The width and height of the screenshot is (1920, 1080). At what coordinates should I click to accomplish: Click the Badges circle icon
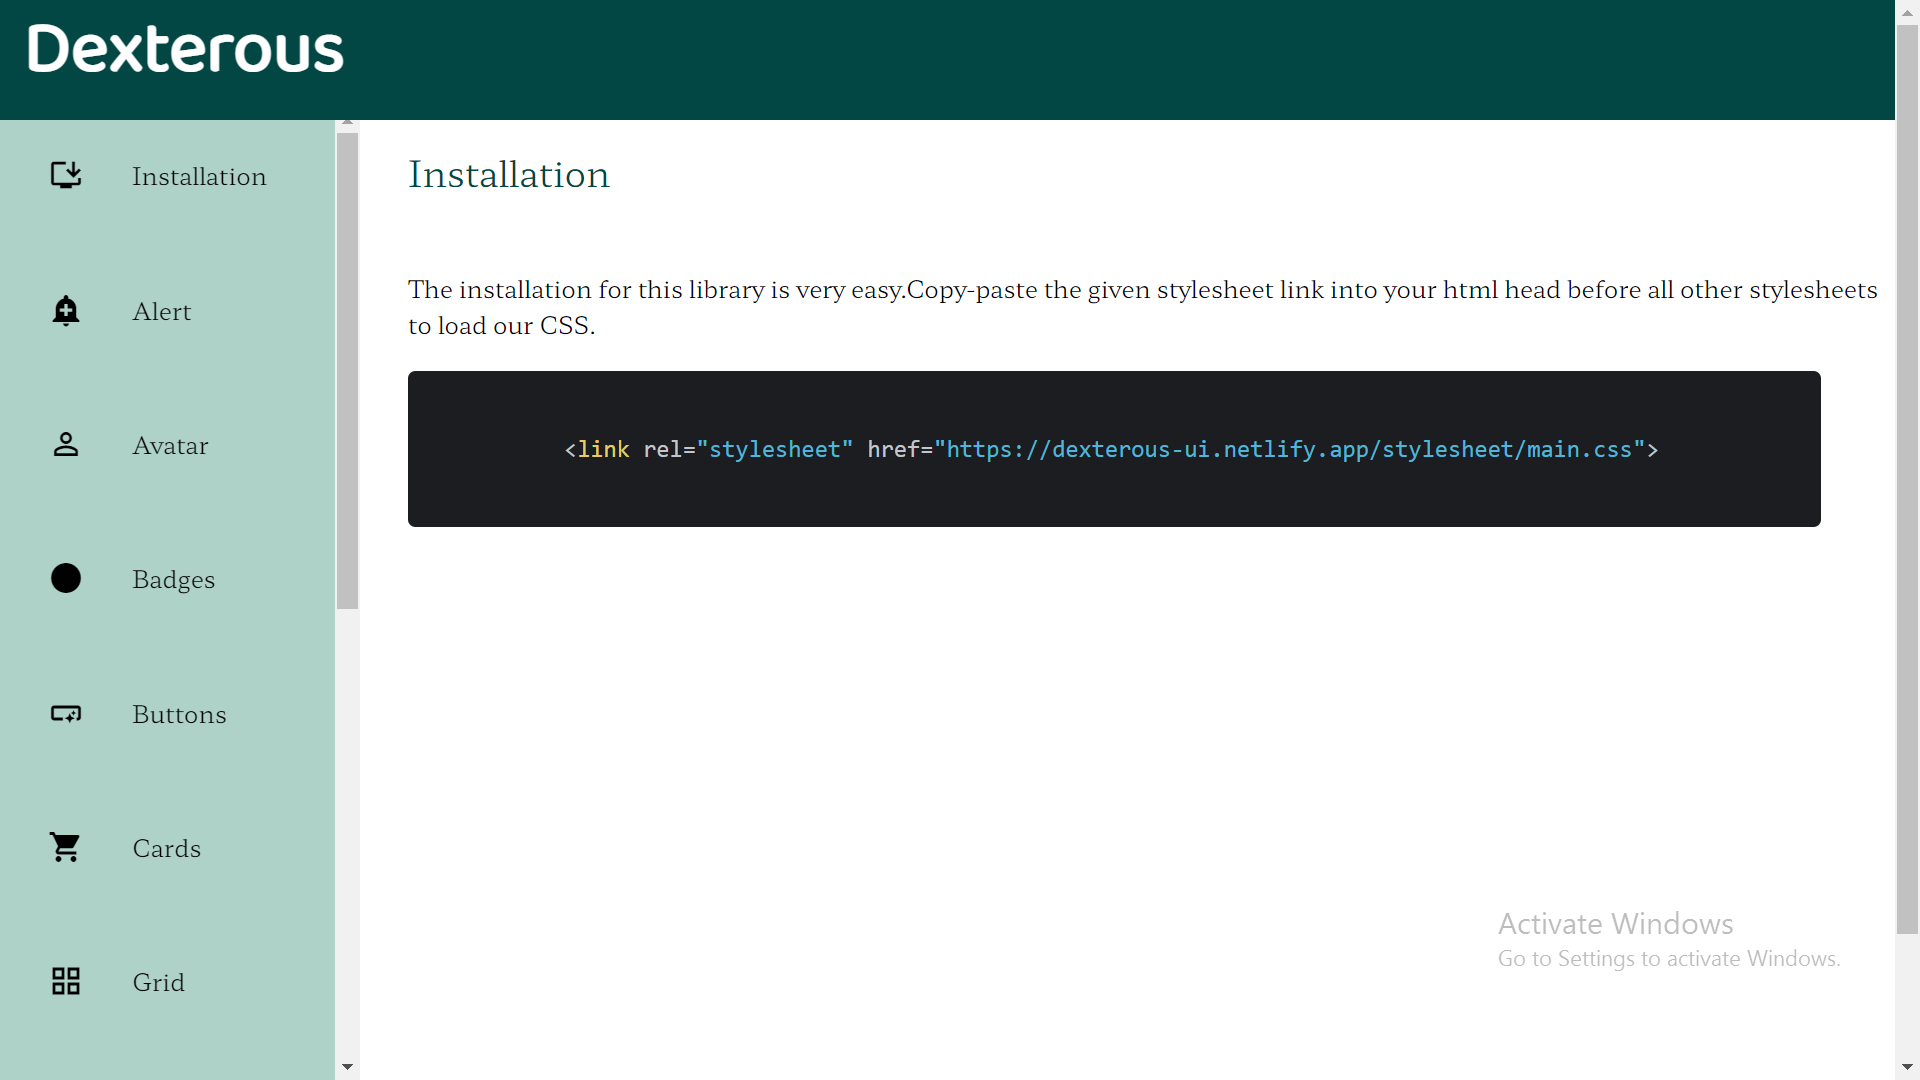(x=65, y=578)
